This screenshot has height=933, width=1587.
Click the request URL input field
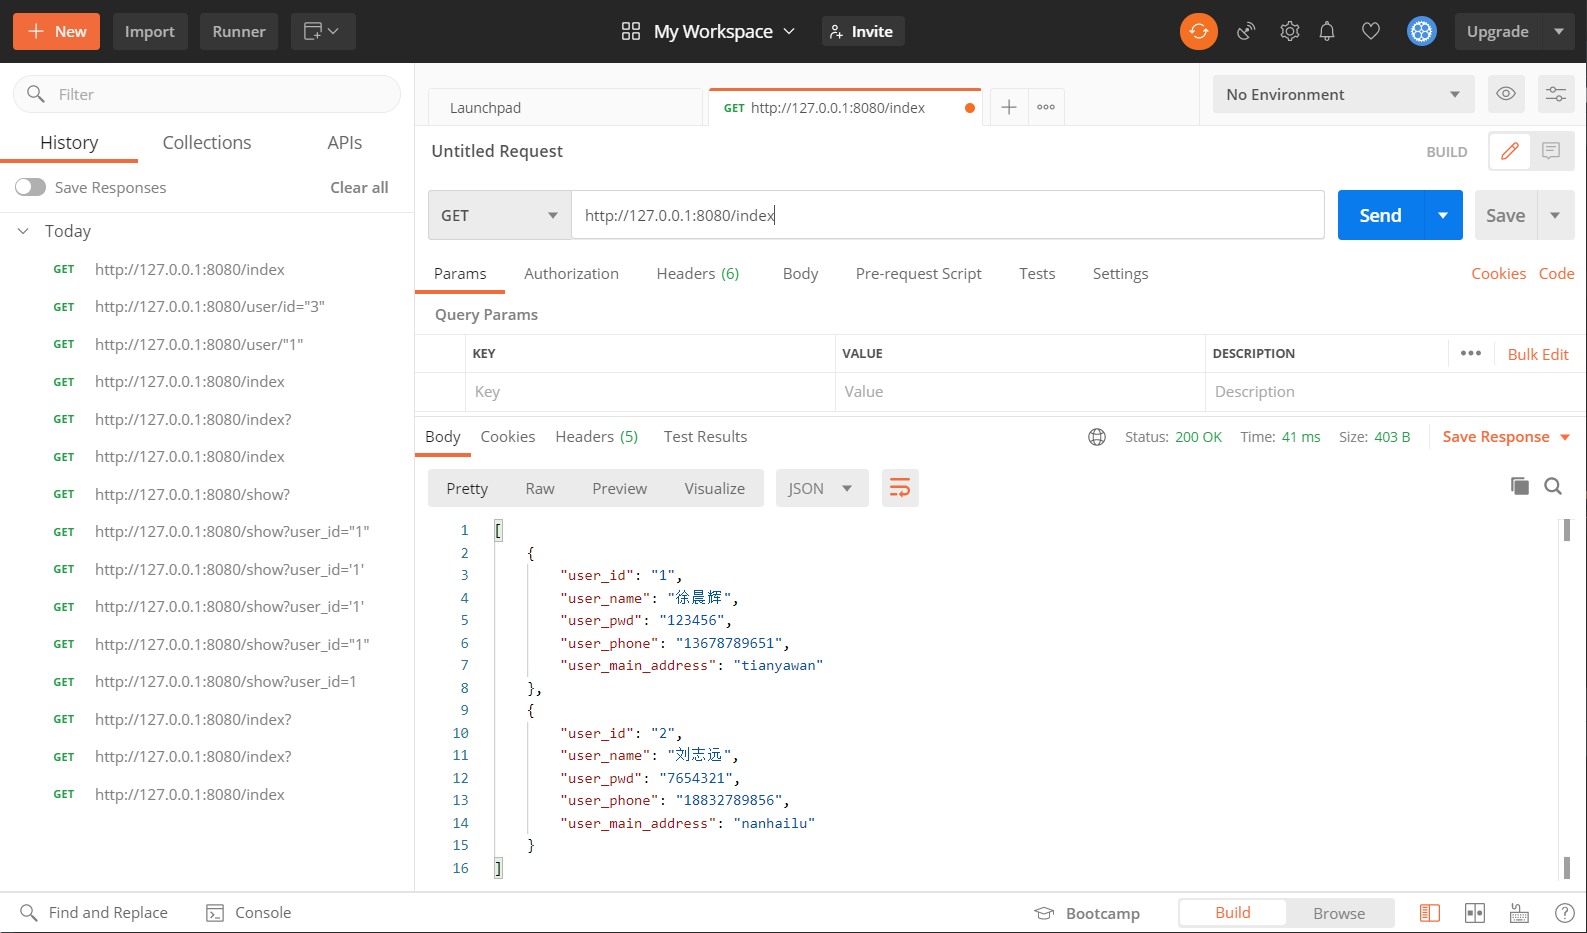point(946,215)
